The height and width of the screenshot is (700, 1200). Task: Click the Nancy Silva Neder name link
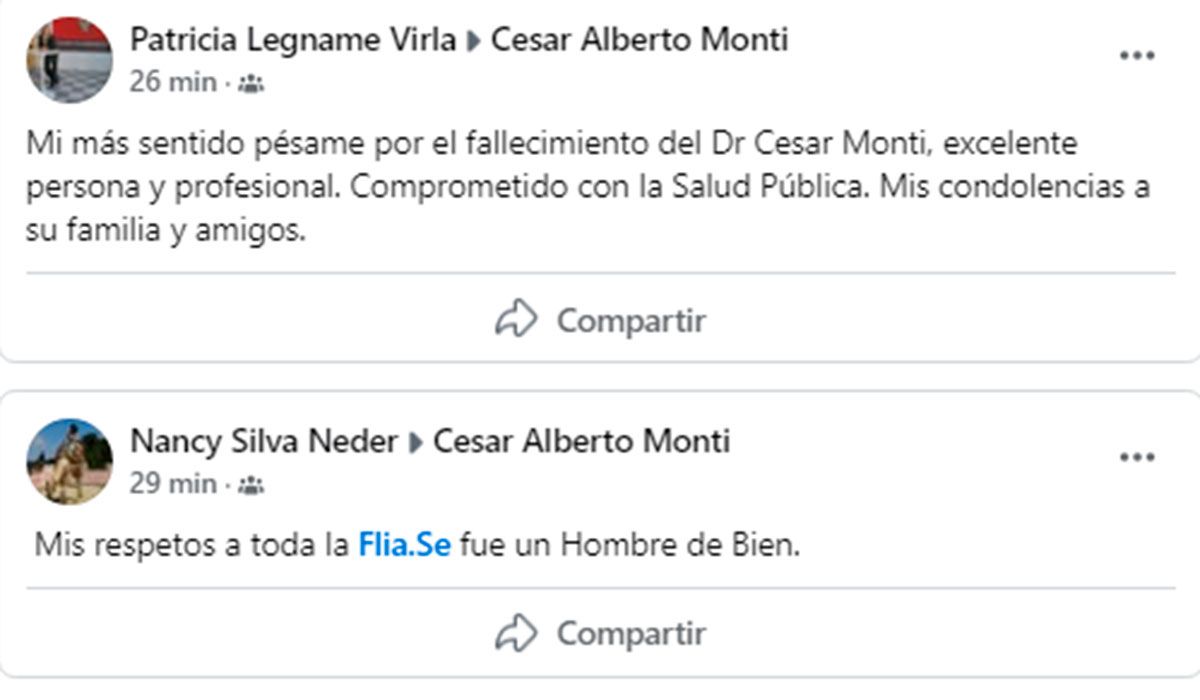tap(264, 441)
